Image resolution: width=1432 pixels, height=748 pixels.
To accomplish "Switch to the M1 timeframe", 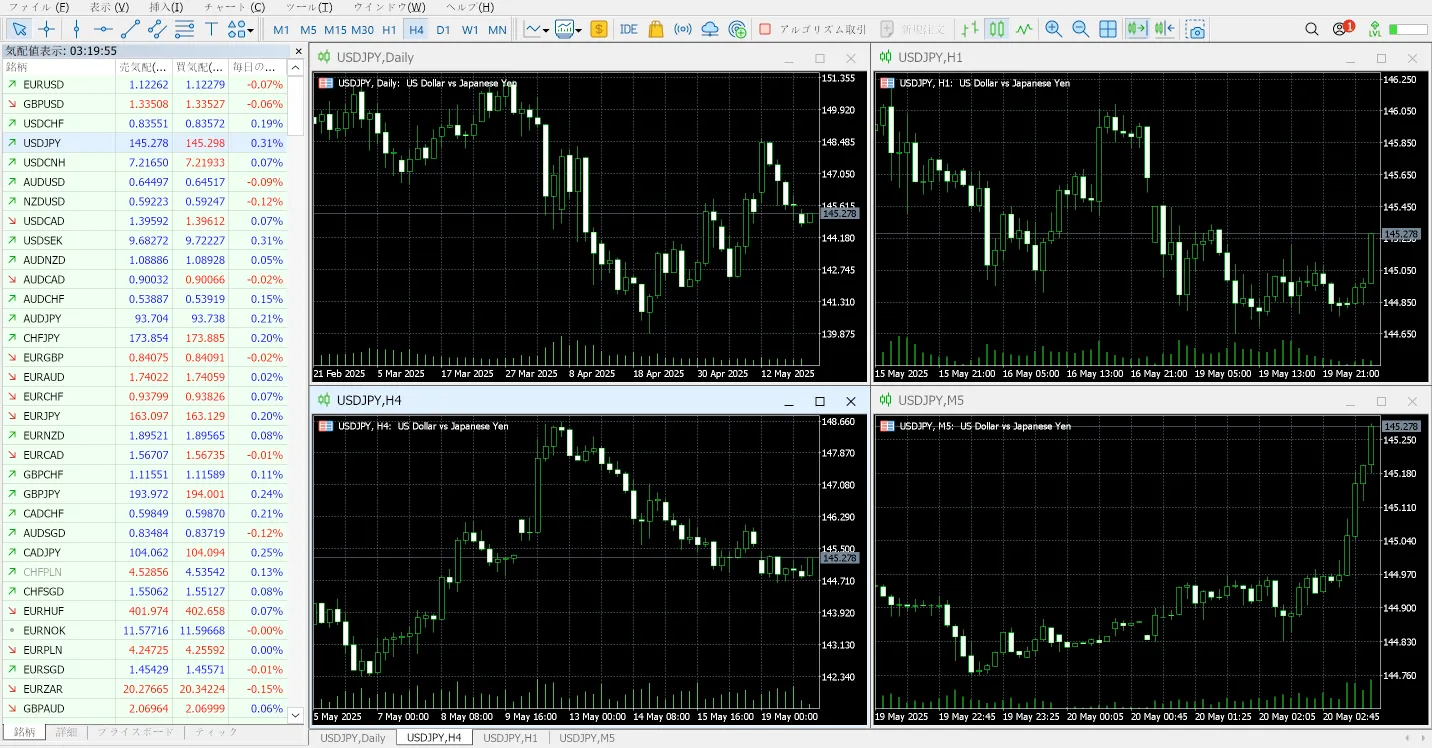I will click(281, 29).
